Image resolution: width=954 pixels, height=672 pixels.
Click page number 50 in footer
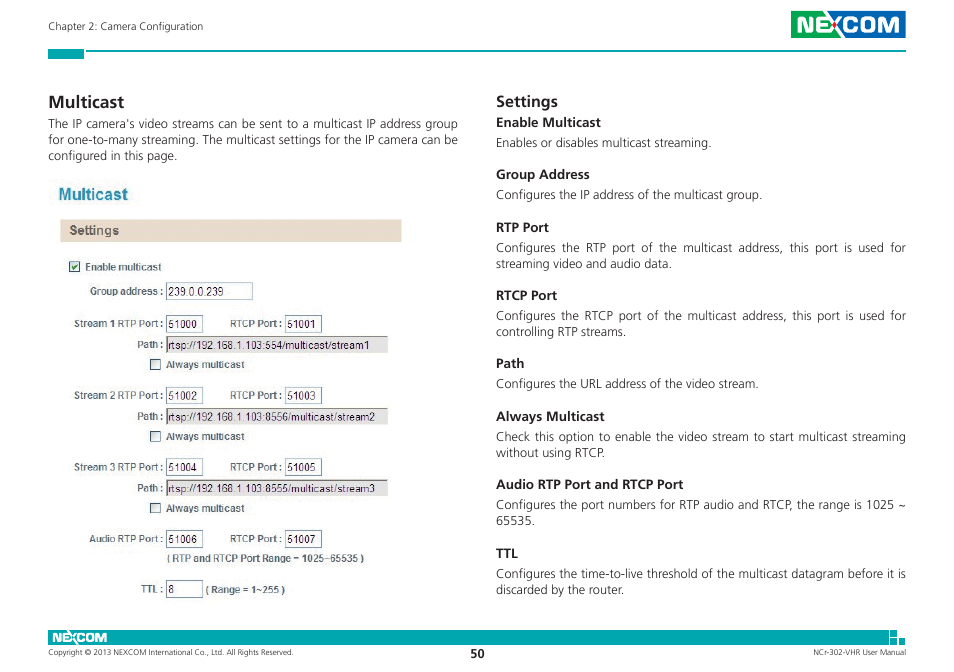478,654
